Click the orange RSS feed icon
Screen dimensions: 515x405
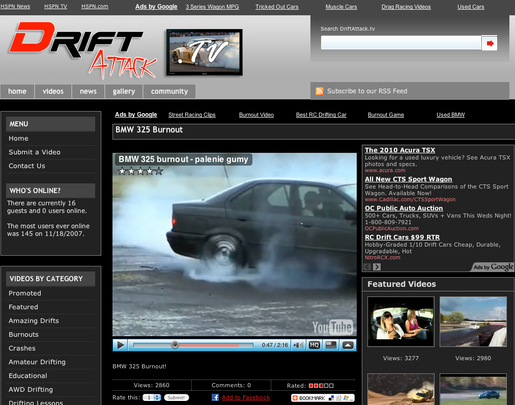[x=319, y=91]
